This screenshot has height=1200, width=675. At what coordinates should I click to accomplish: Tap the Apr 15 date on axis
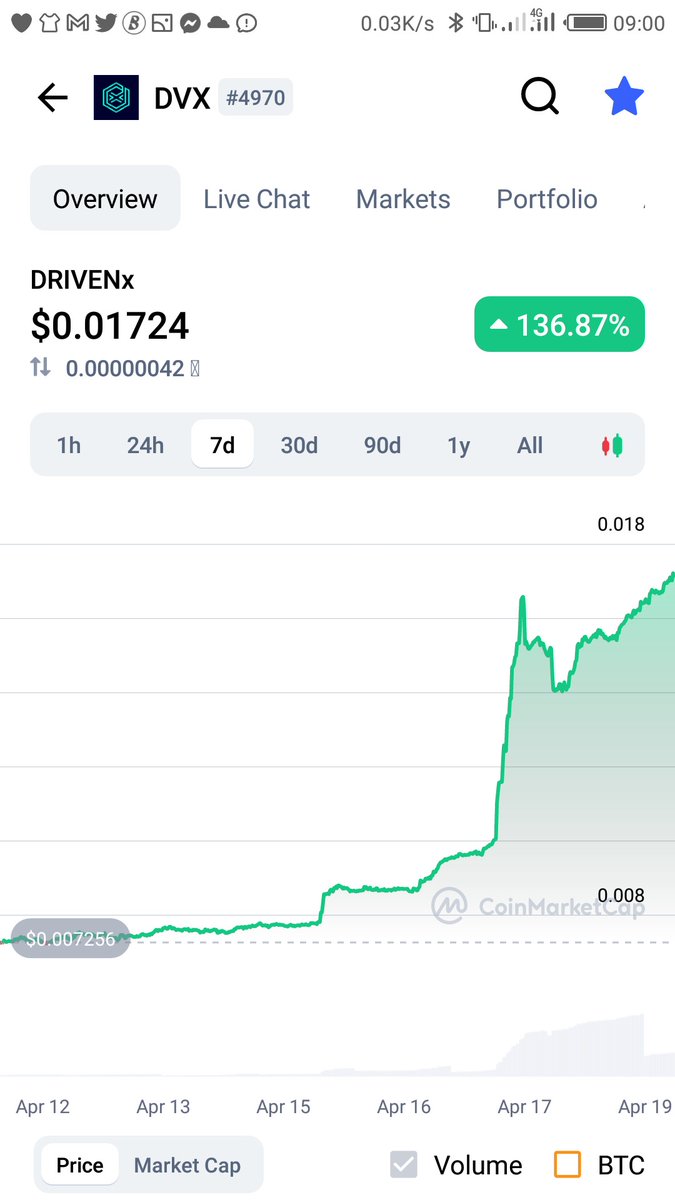point(284,1107)
